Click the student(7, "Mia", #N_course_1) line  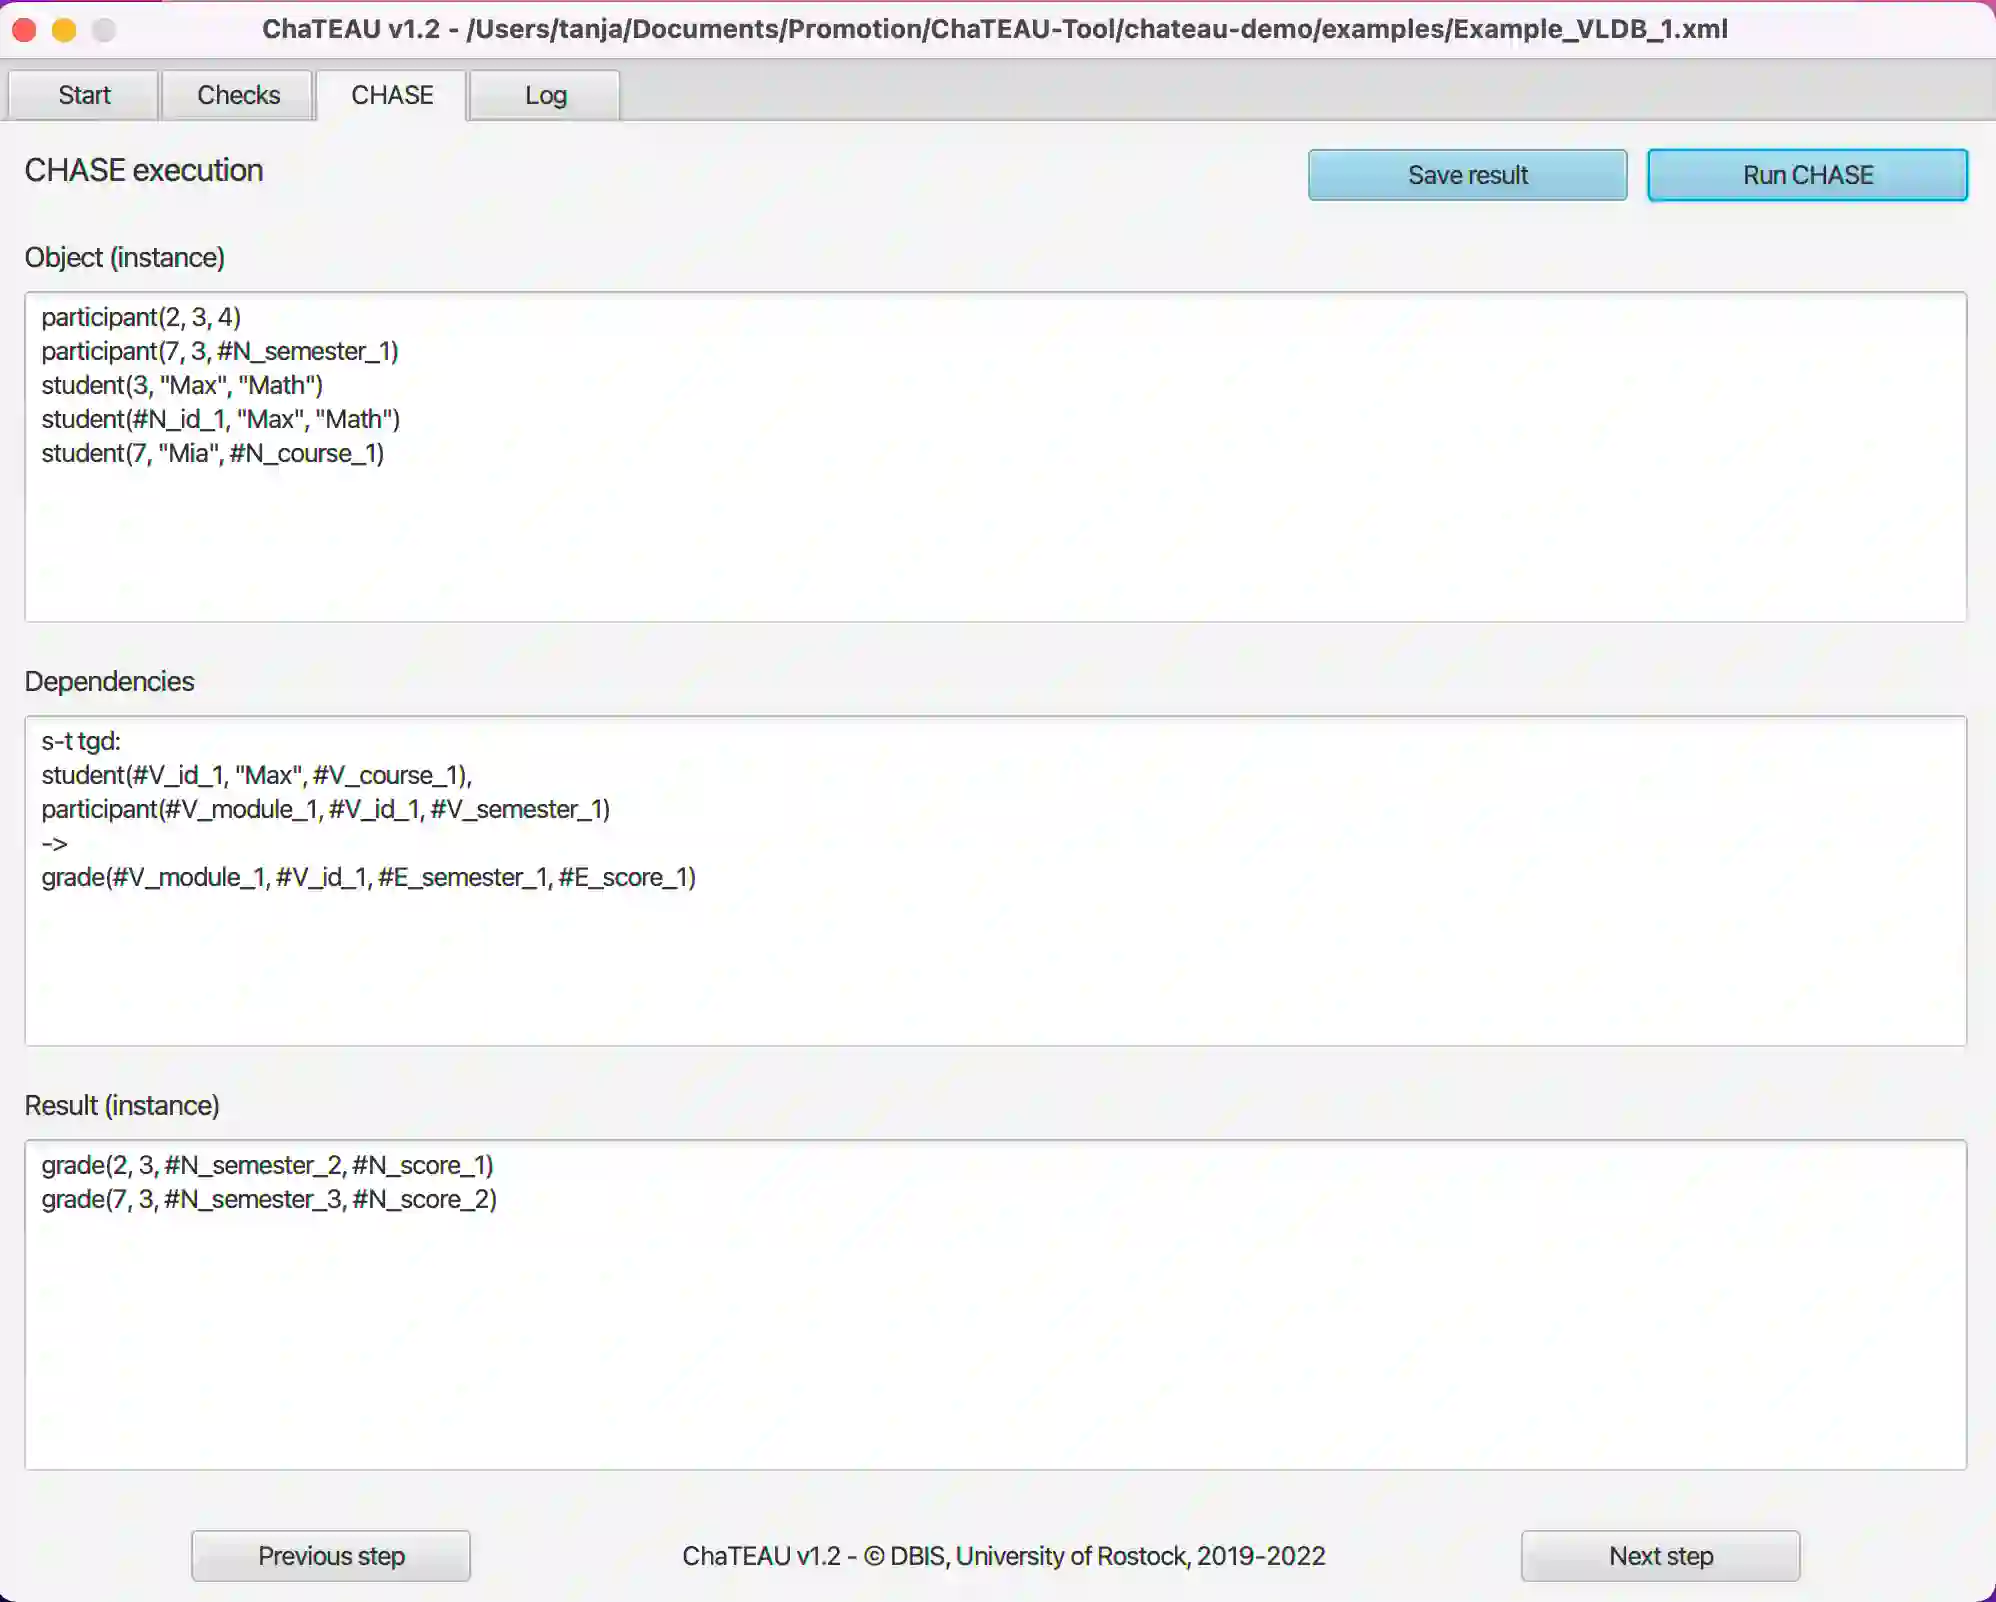pyautogui.click(x=213, y=453)
